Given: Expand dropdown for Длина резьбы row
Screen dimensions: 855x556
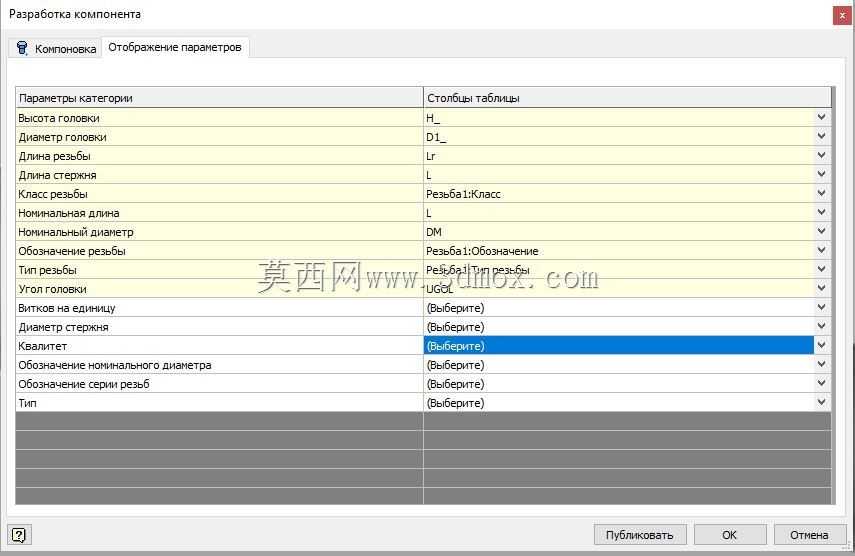Looking at the screenshot, I should [822, 155].
